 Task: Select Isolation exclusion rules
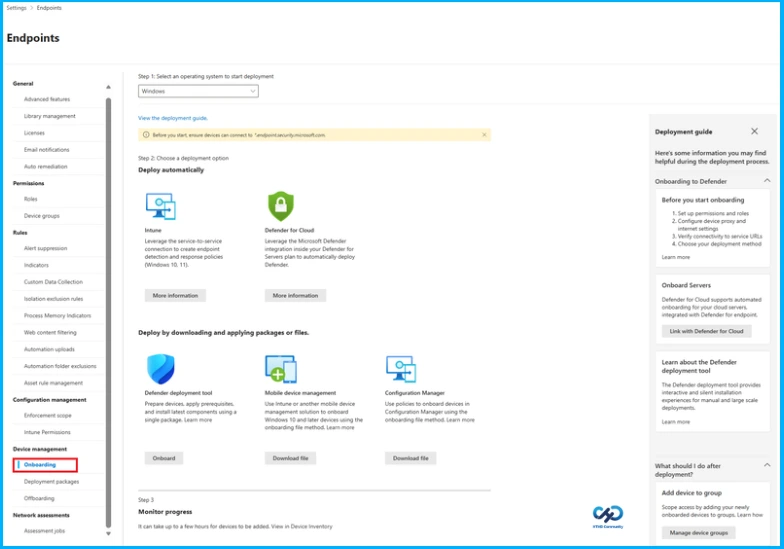click(x=54, y=299)
